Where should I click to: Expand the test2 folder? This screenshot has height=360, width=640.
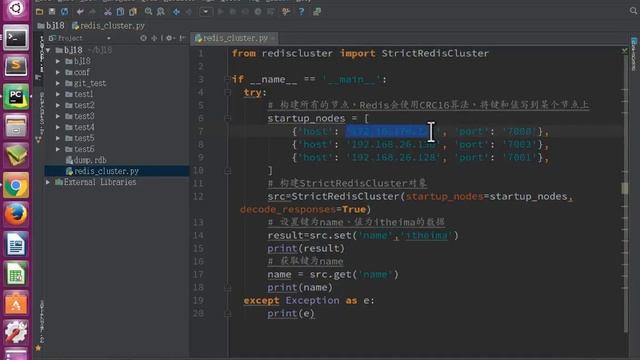point(58,105)
